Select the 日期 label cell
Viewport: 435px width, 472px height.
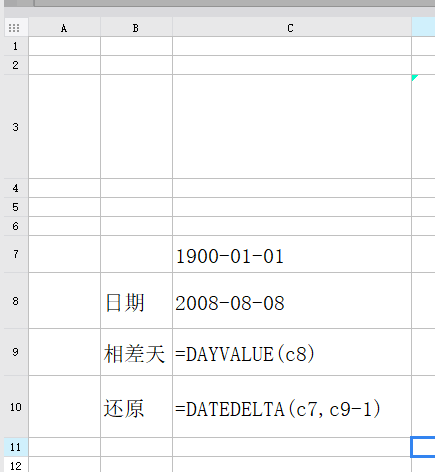point(136,301)
